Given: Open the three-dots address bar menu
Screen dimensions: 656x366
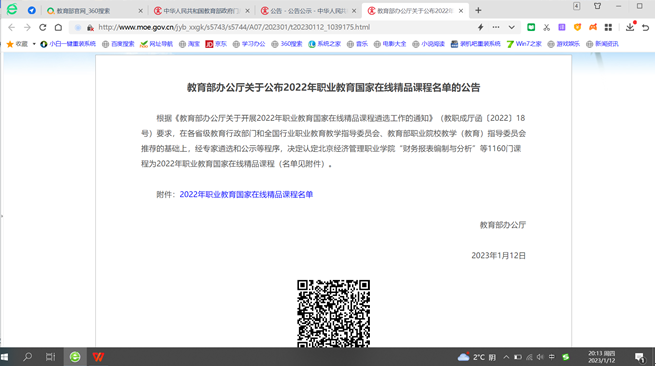Looking at the screenshot, I should coord(496,27).
